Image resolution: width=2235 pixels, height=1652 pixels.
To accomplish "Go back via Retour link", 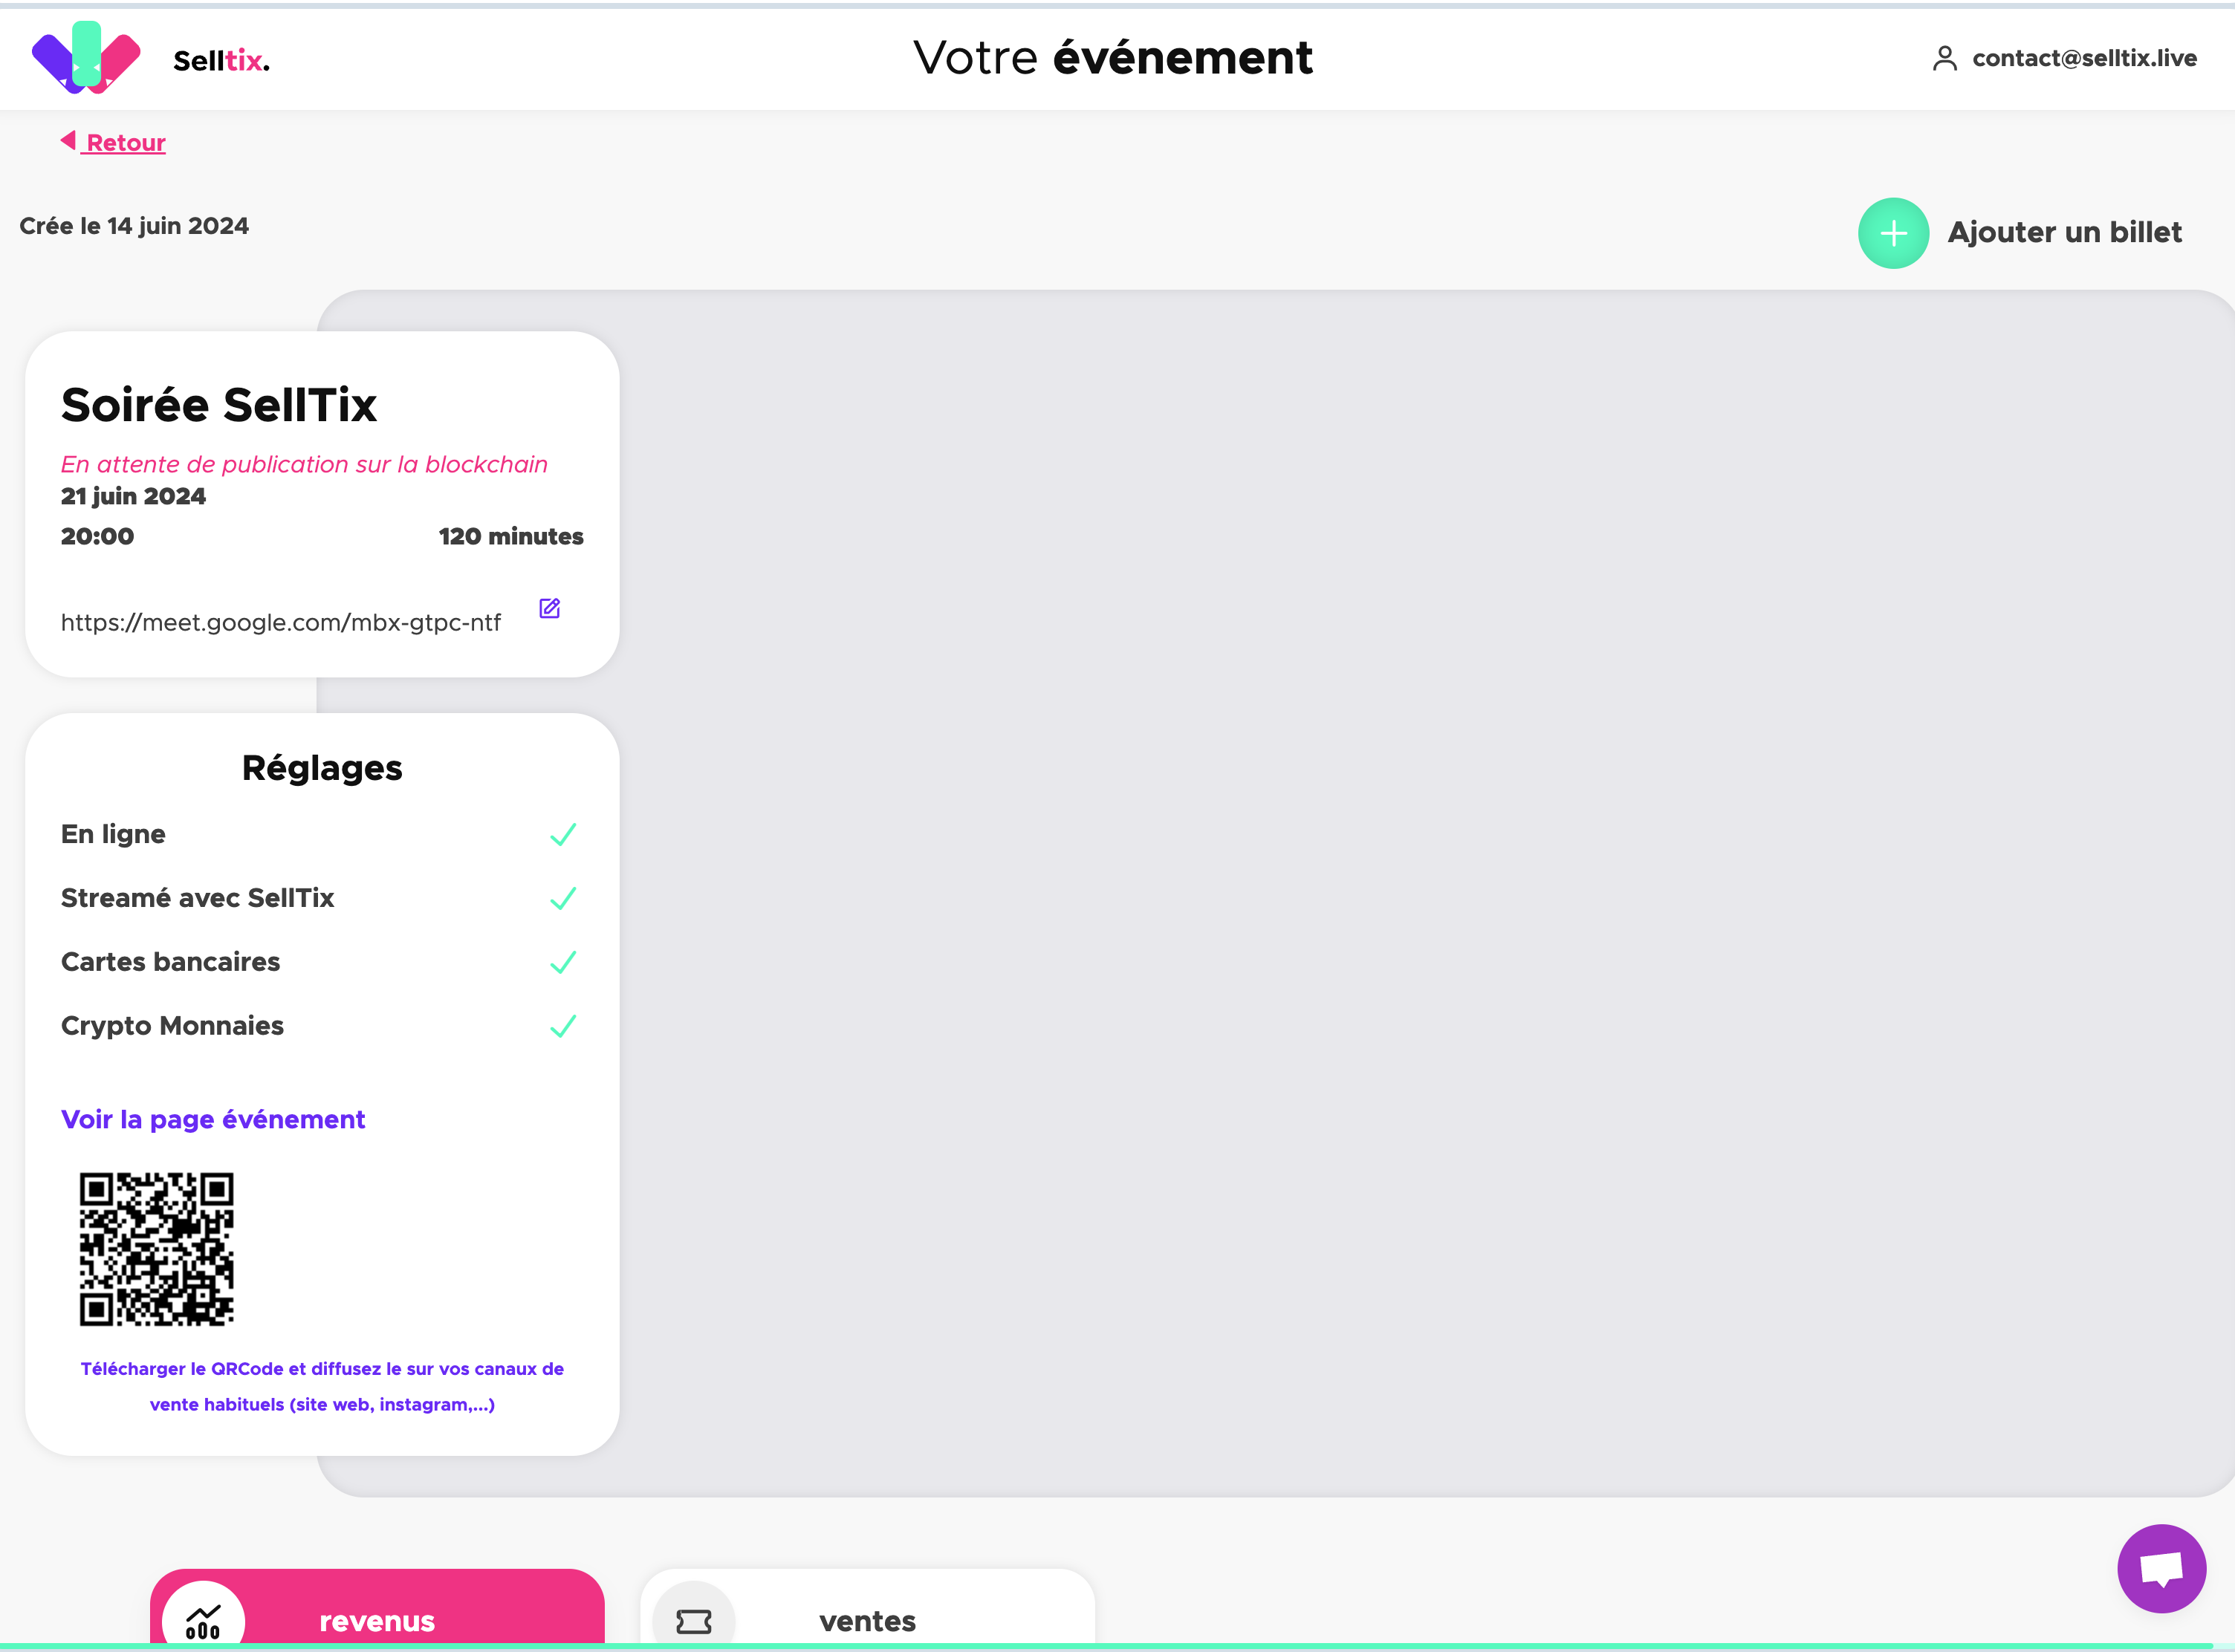I will [x=126, y=143].
